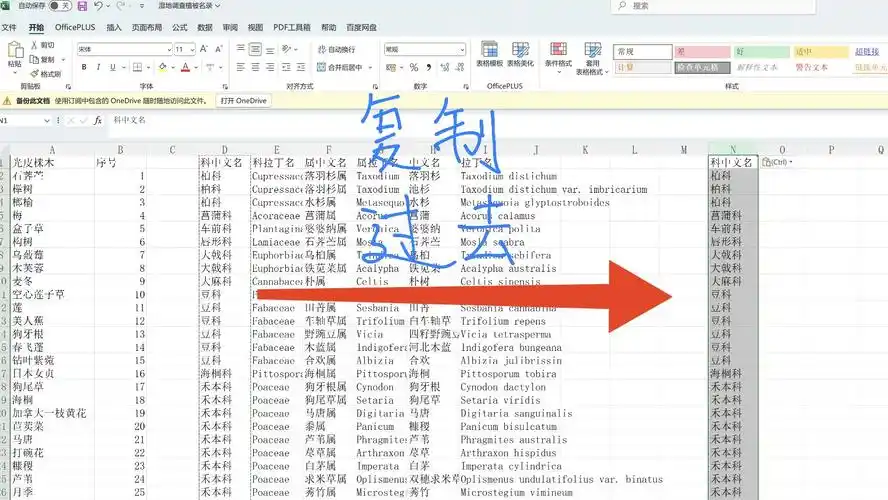The width and height of the screenshot is (888, 500).
Task: Center text horizontally in the cell
Action: point(255,67)
